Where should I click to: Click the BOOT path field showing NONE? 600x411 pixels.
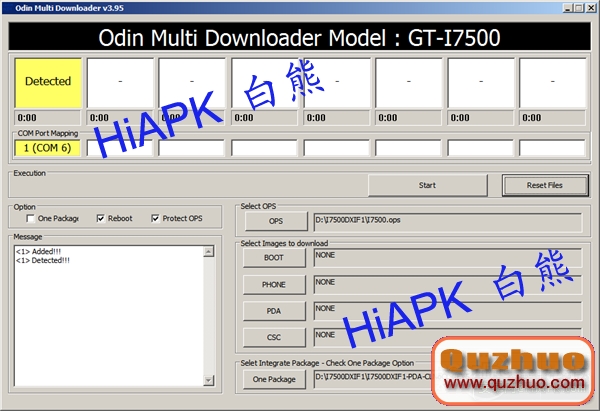tap(448, 258)
